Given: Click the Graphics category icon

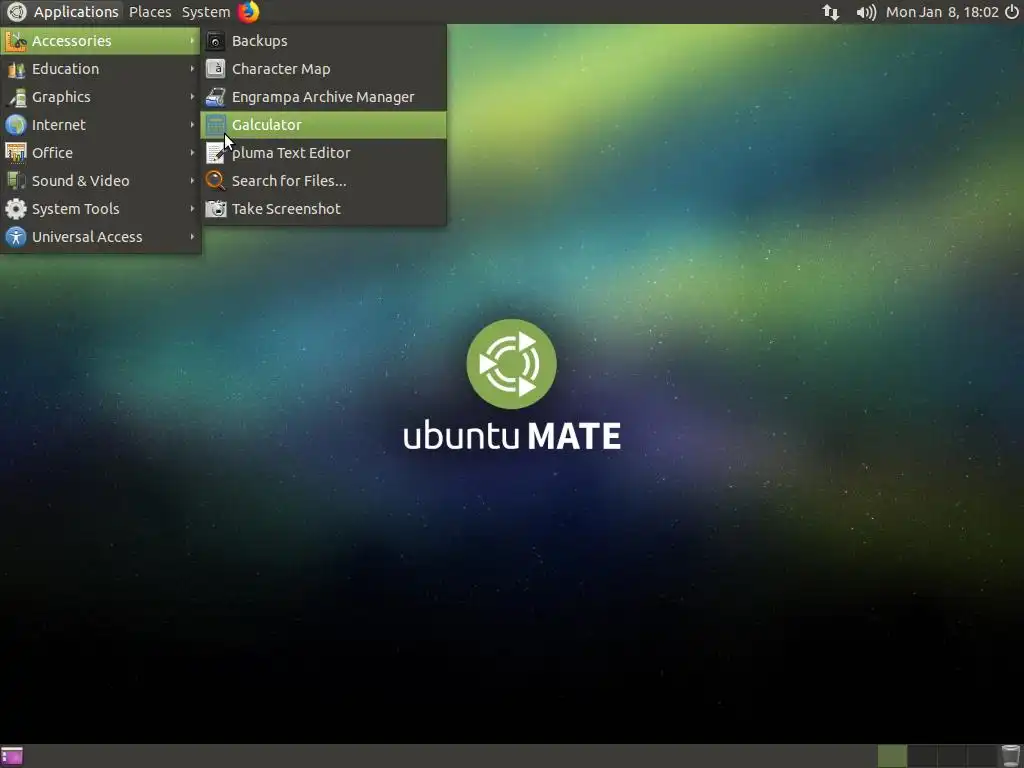Looking at the screenshot, I should (x=16, y=97).
